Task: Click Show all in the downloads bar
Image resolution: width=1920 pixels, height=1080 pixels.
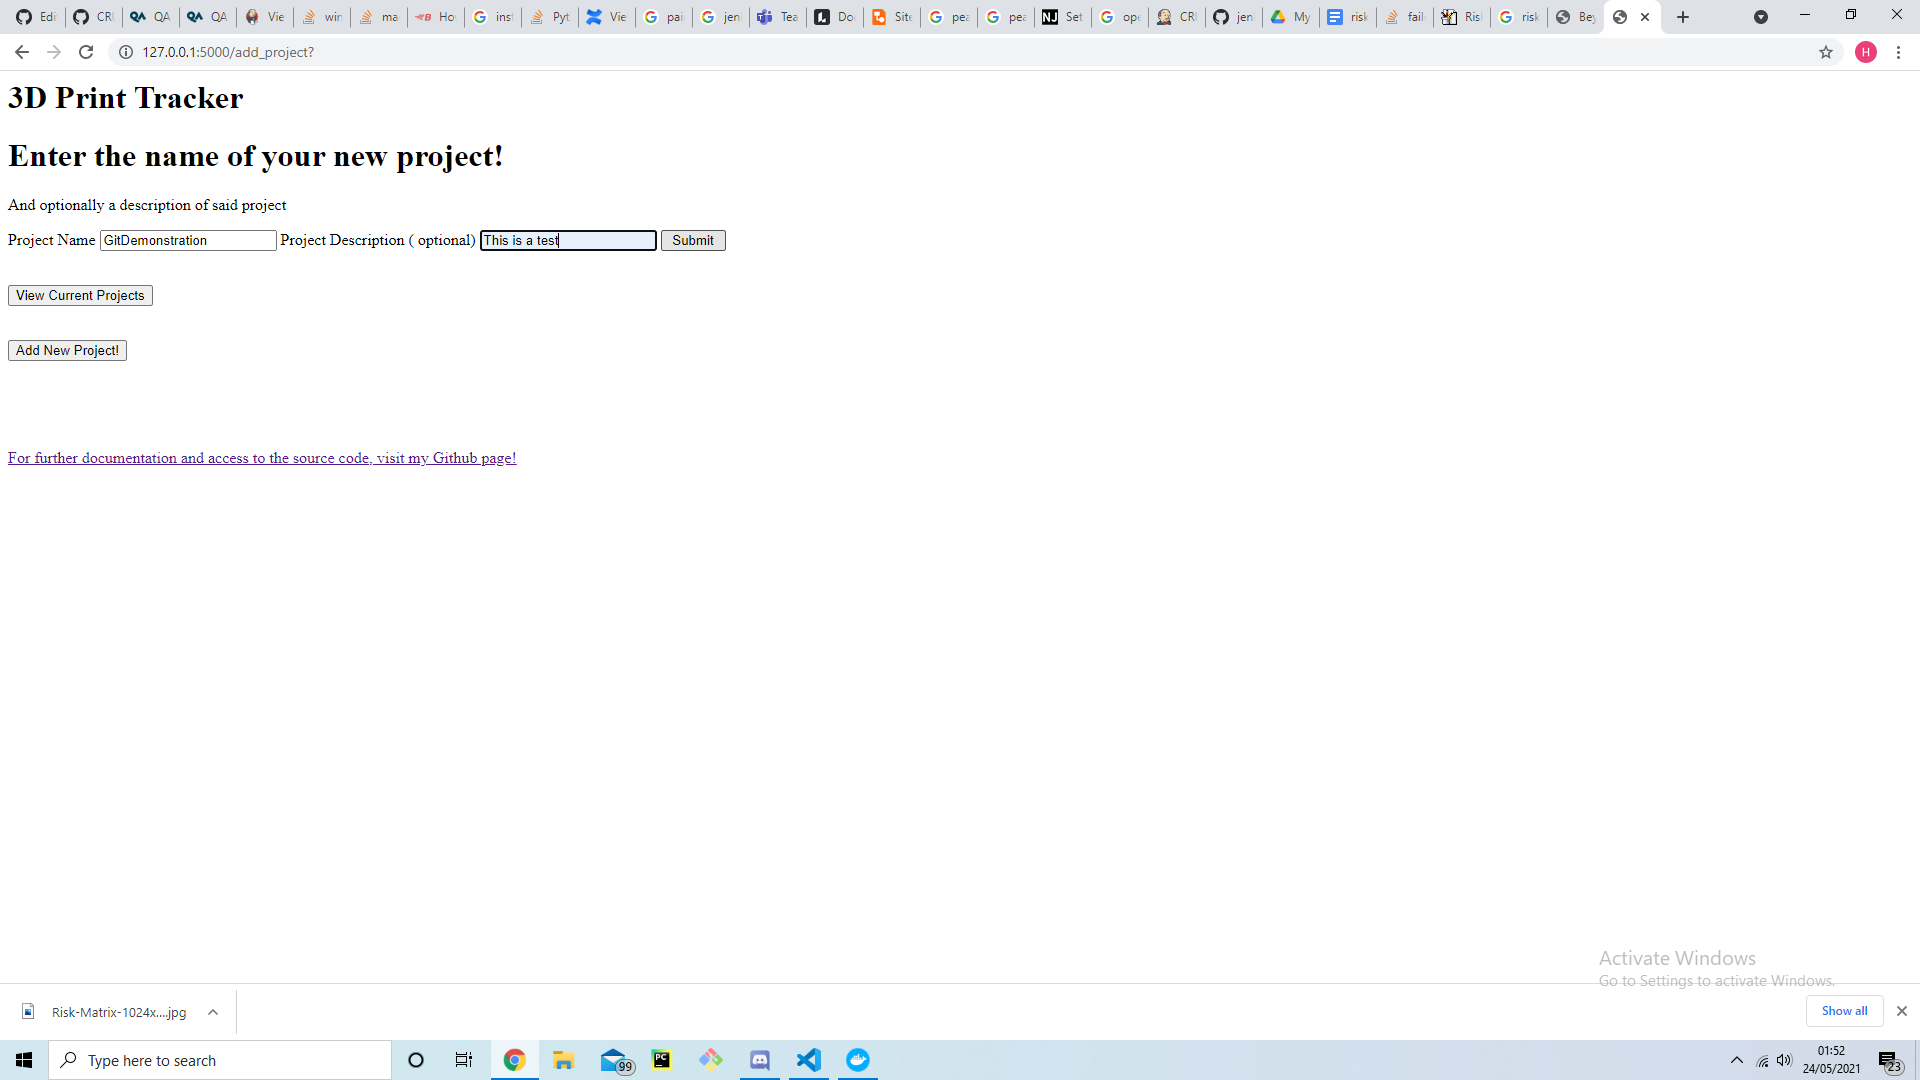Action: tap(1844, 1011)
